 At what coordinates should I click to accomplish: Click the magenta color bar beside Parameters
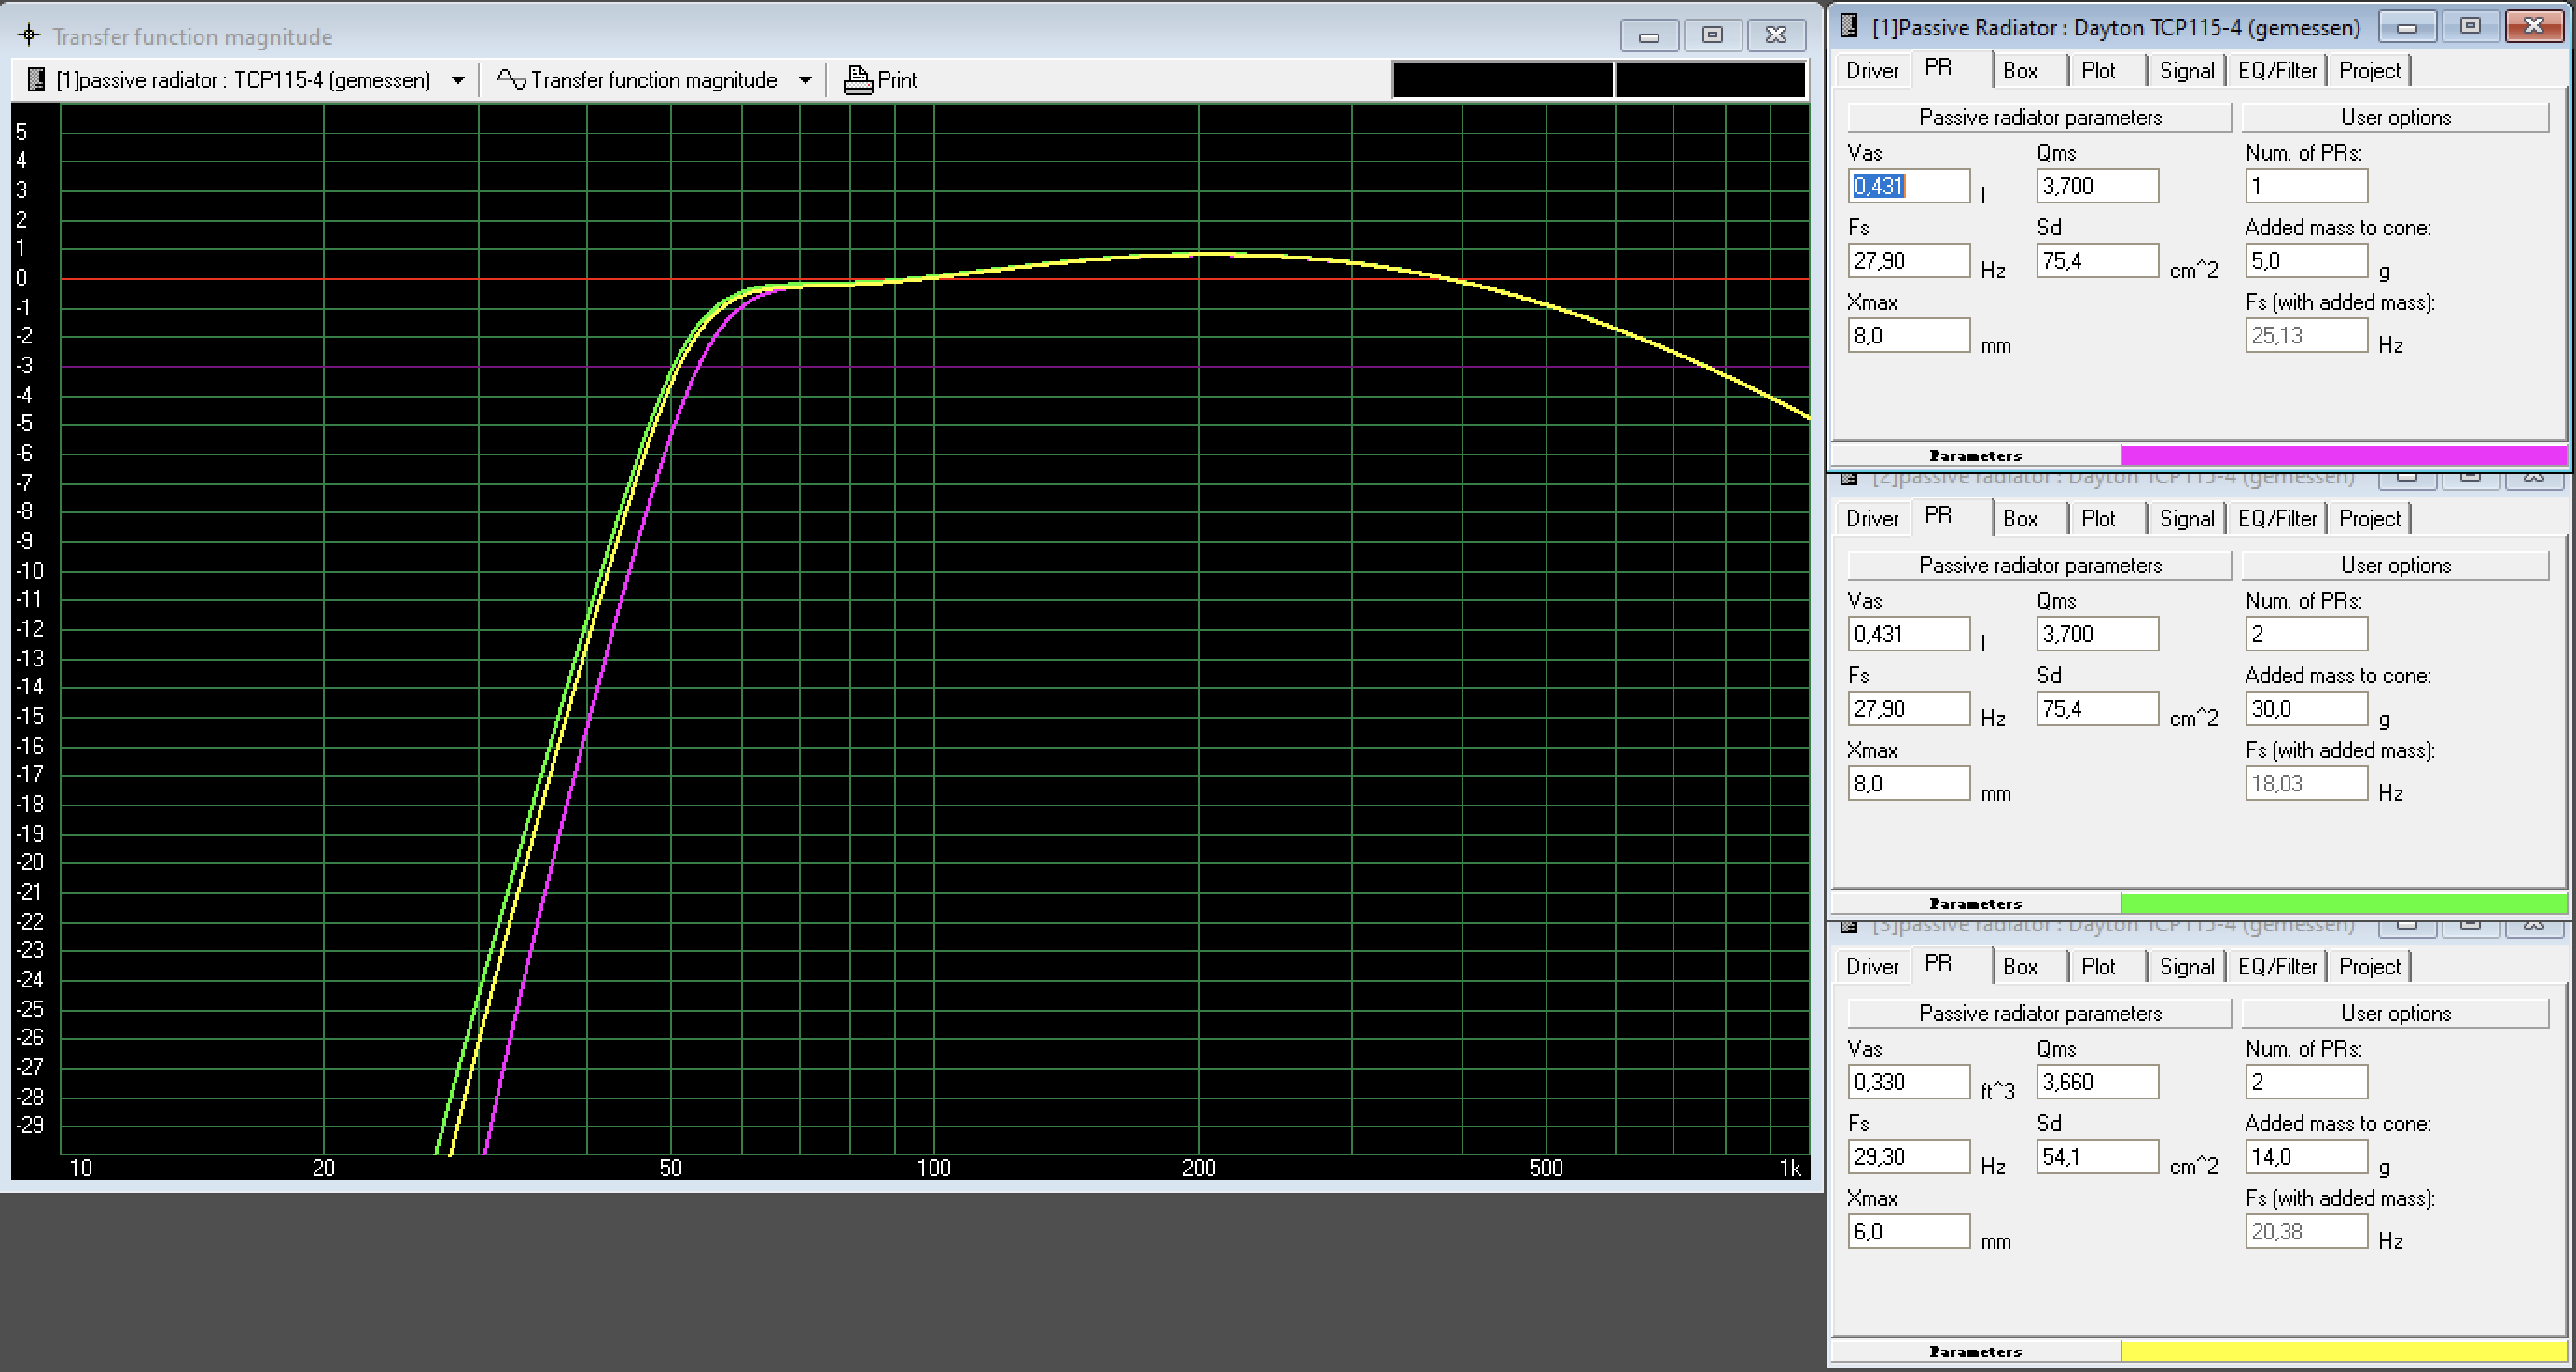(x=2342, y=455)
